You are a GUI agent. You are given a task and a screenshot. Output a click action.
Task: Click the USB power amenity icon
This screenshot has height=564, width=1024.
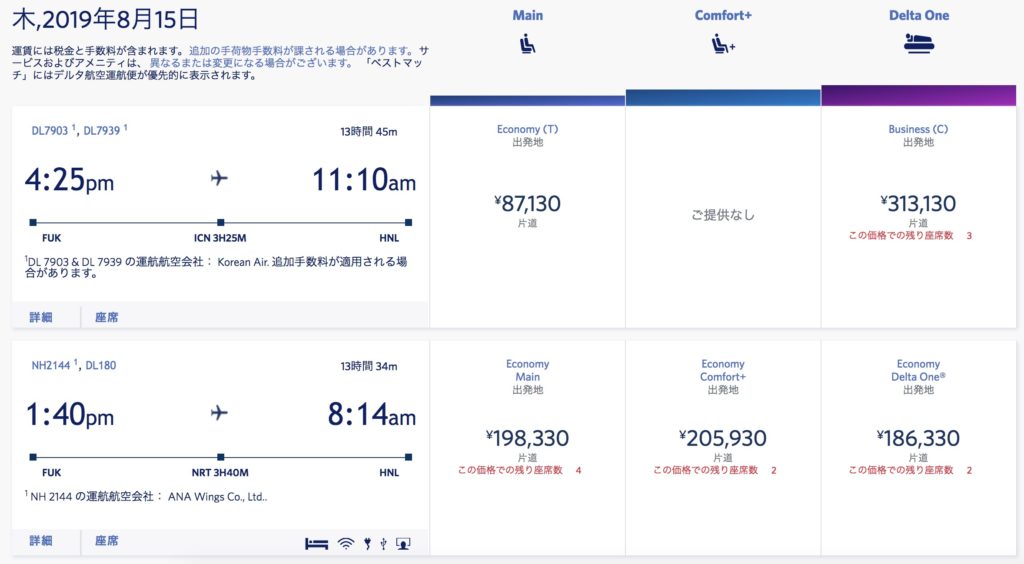[383, 544]
